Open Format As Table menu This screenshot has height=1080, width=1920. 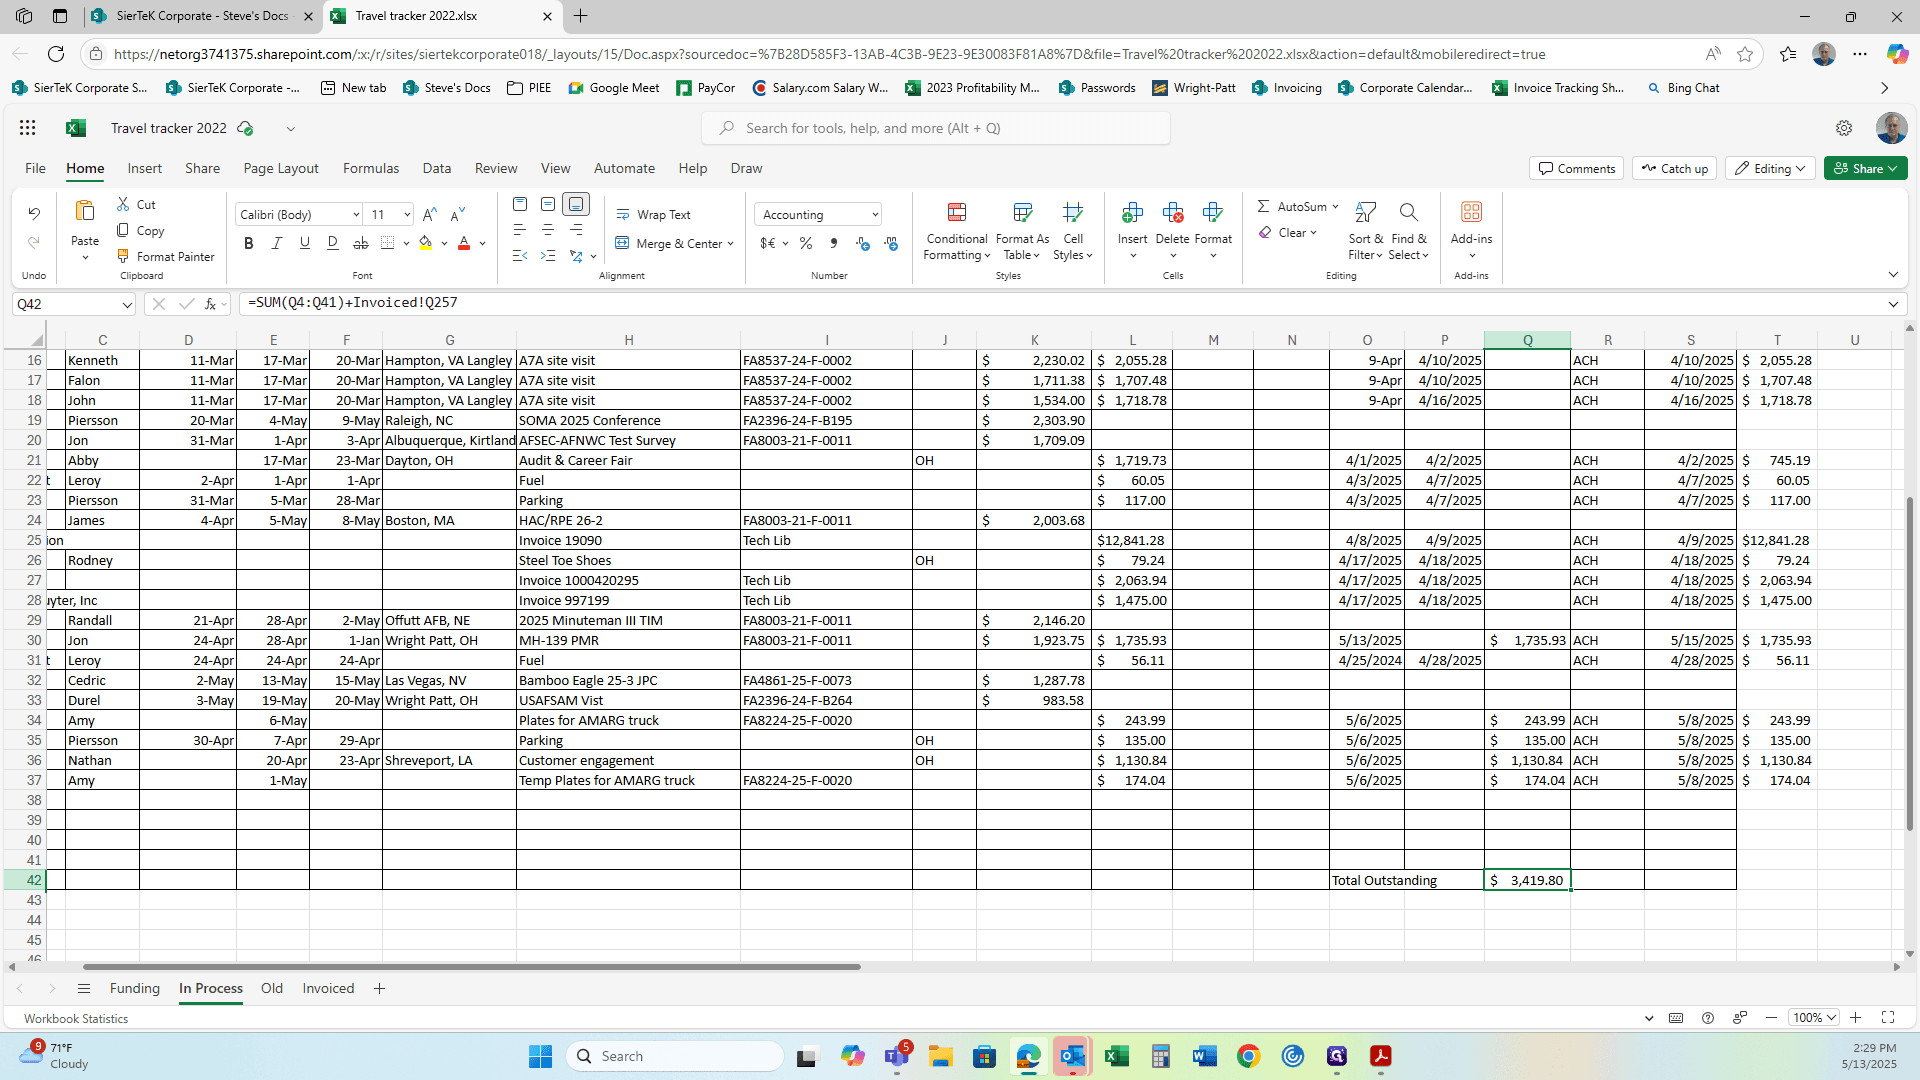point(1022,231)
